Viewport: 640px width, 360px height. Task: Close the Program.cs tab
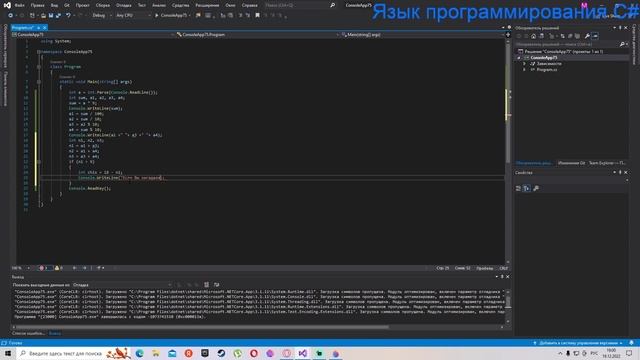(x=44, y=27)
